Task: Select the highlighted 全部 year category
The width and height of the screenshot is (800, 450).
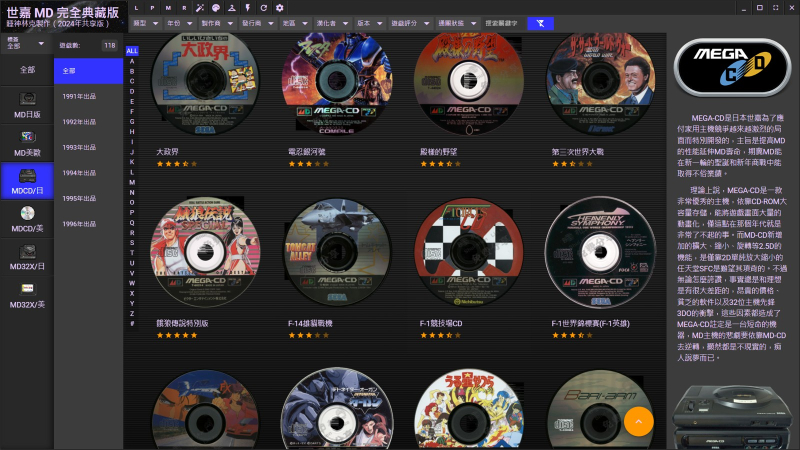Action: click(88, 70)
